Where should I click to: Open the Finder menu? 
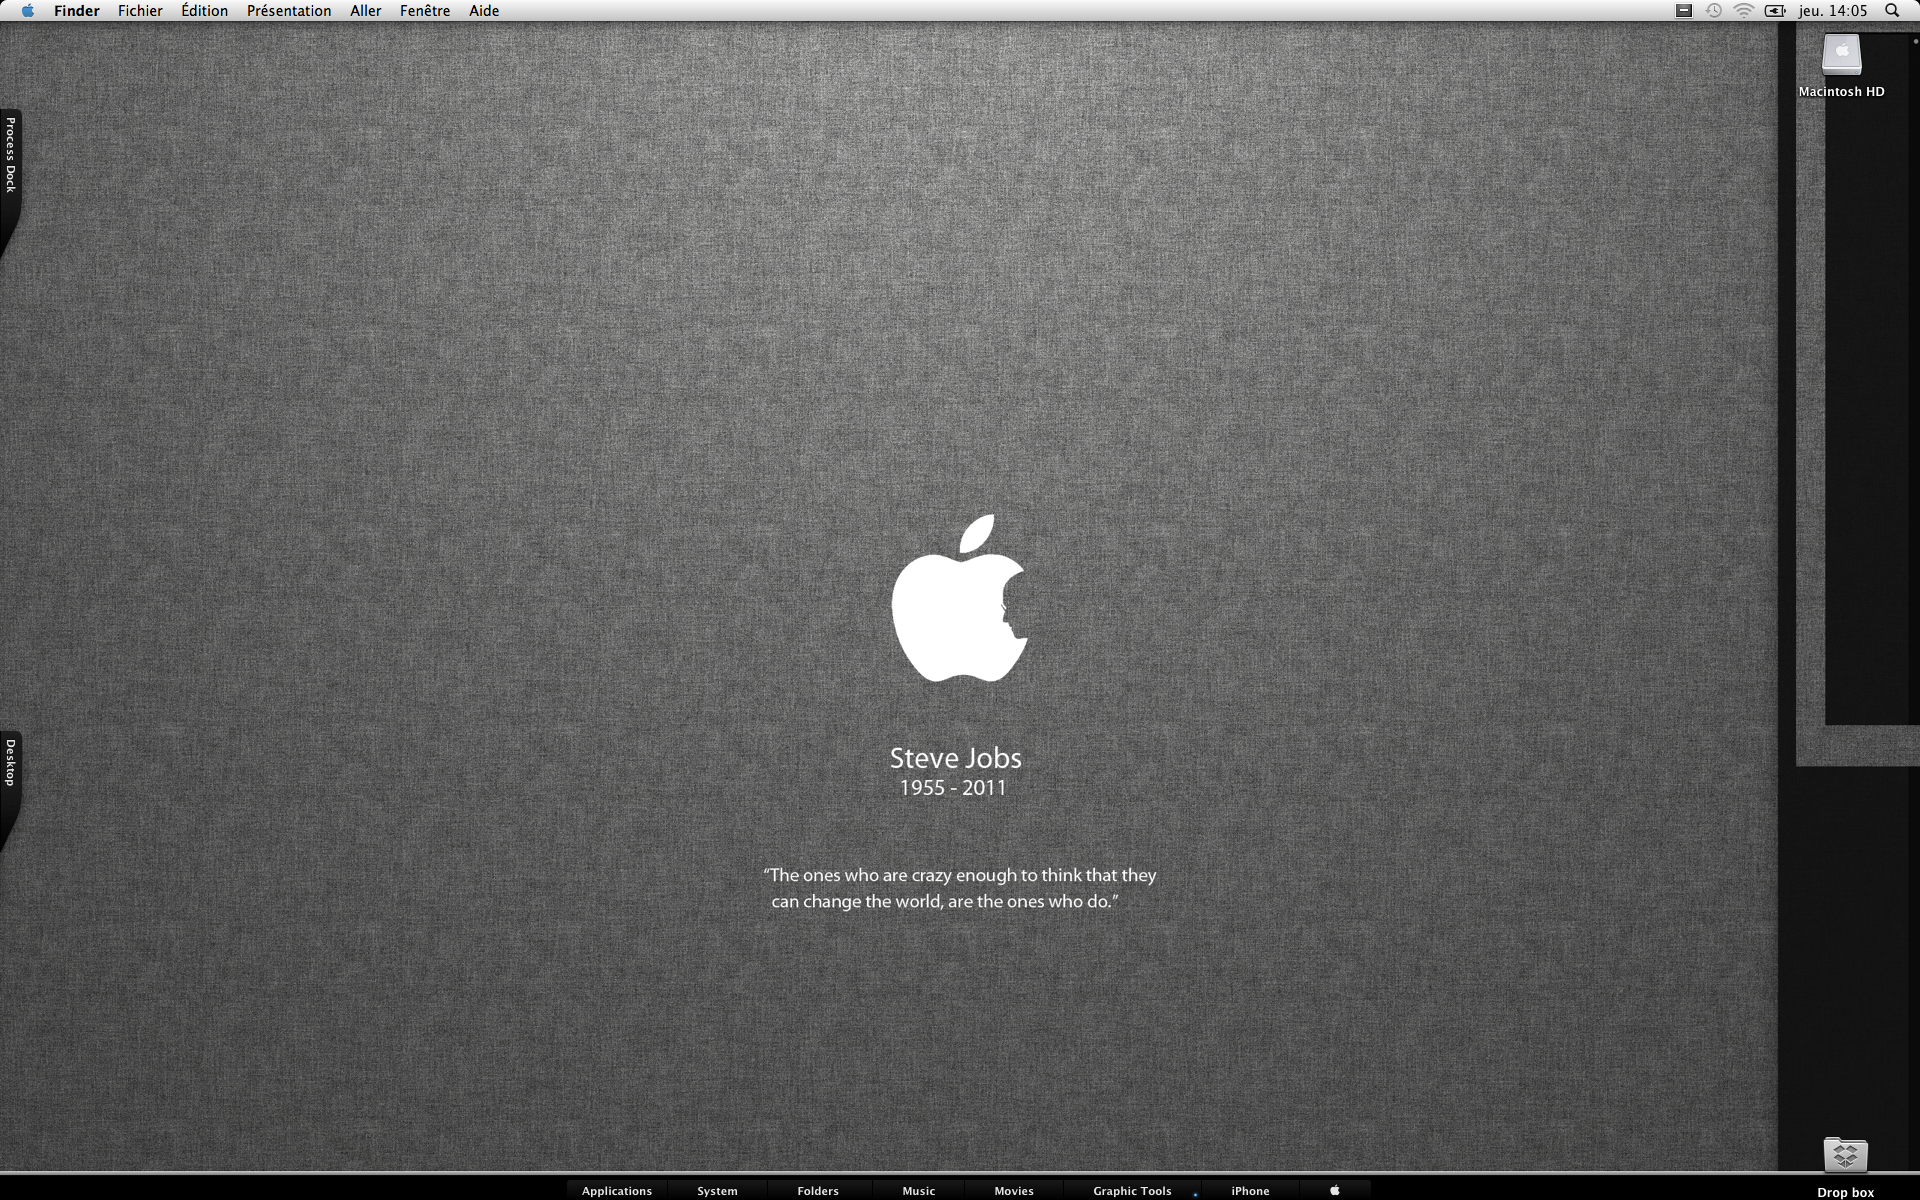click(77, 11)
